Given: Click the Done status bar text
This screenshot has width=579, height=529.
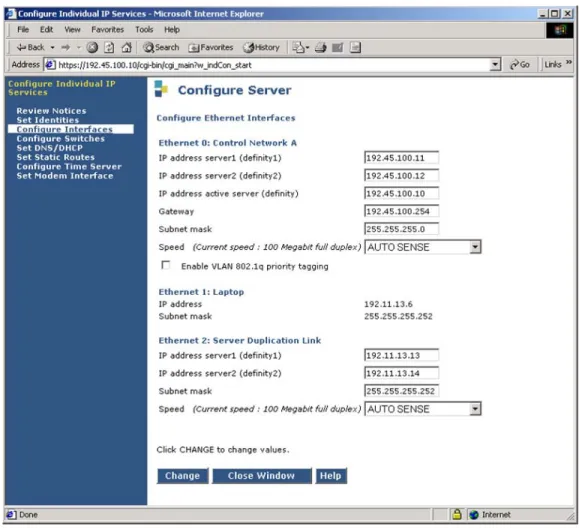Looking at the screenshot, I should pyautogui.click(x=28, y=515).
